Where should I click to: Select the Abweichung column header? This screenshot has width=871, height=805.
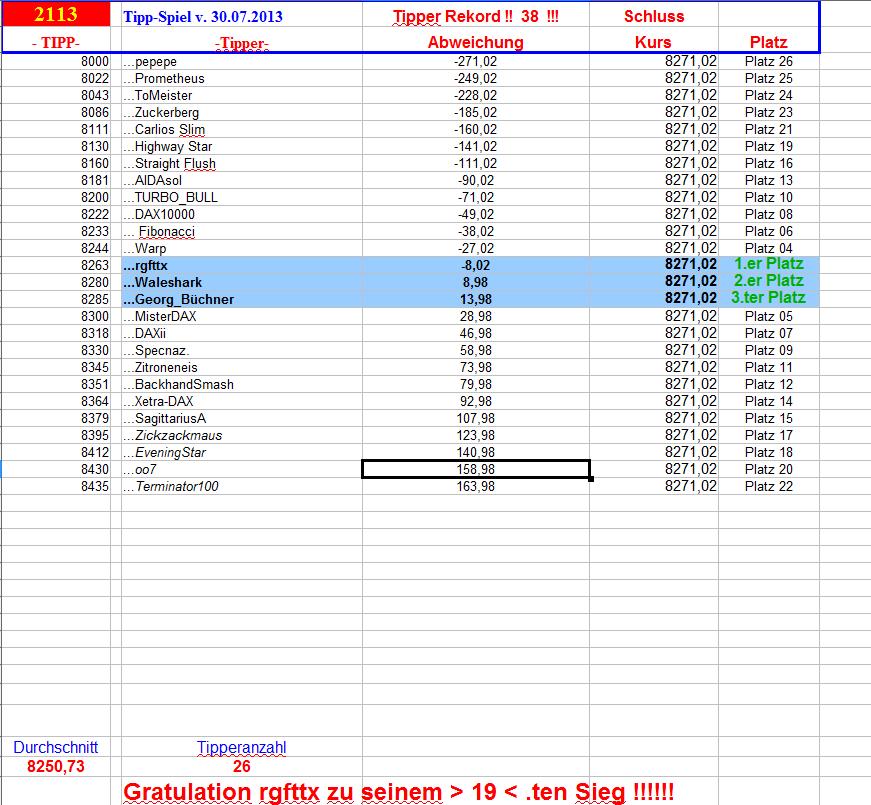(x=473, y=43)
